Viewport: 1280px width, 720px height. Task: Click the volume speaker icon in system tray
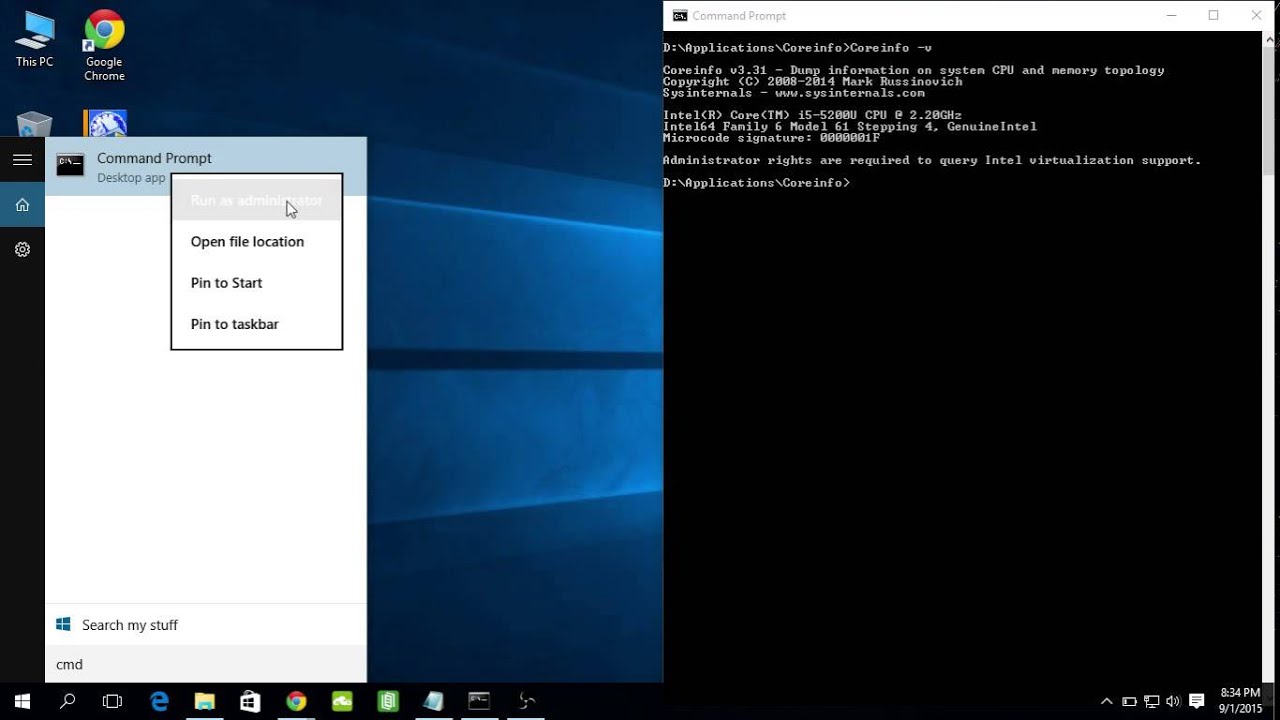click(1172, 700)
